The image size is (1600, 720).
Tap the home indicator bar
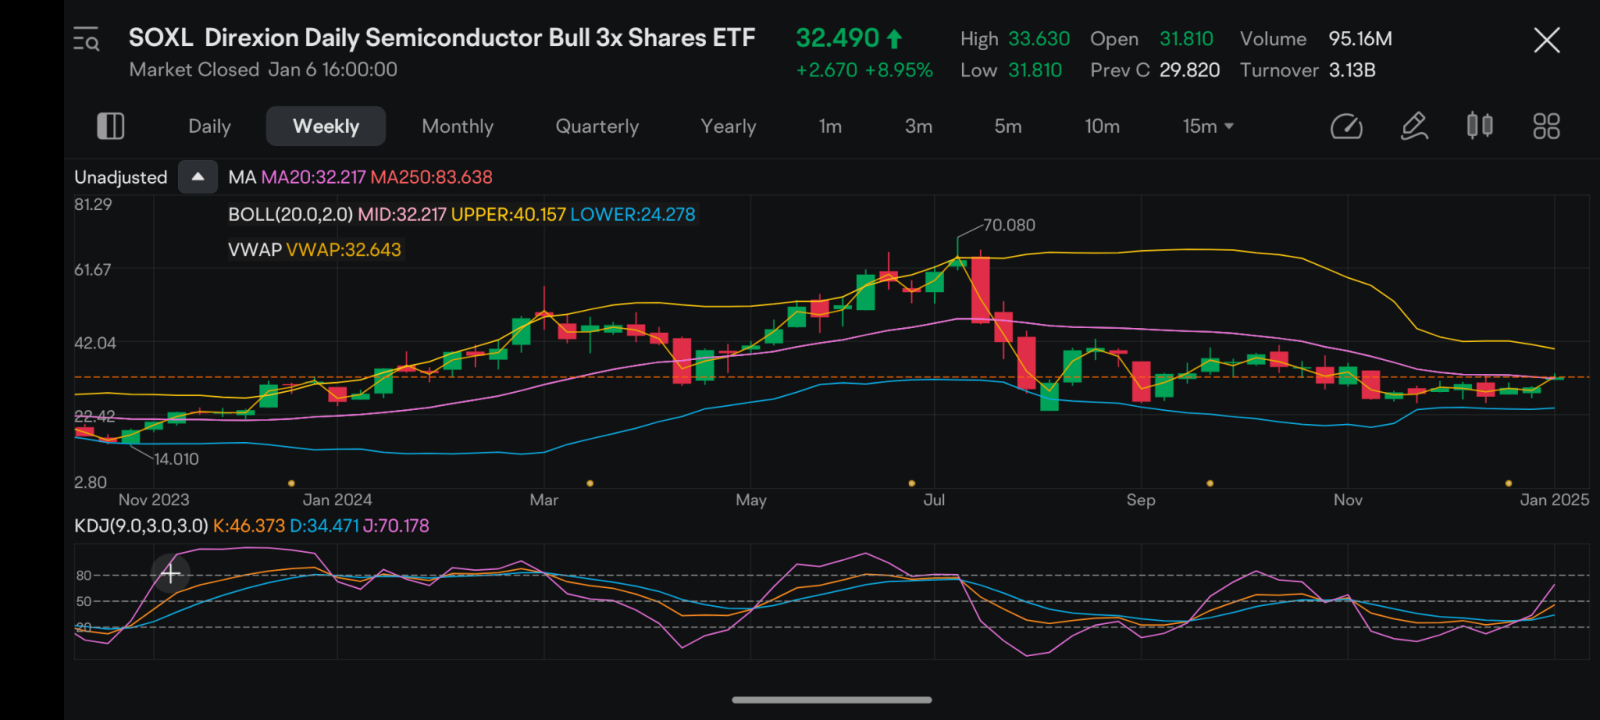point(832,700)
